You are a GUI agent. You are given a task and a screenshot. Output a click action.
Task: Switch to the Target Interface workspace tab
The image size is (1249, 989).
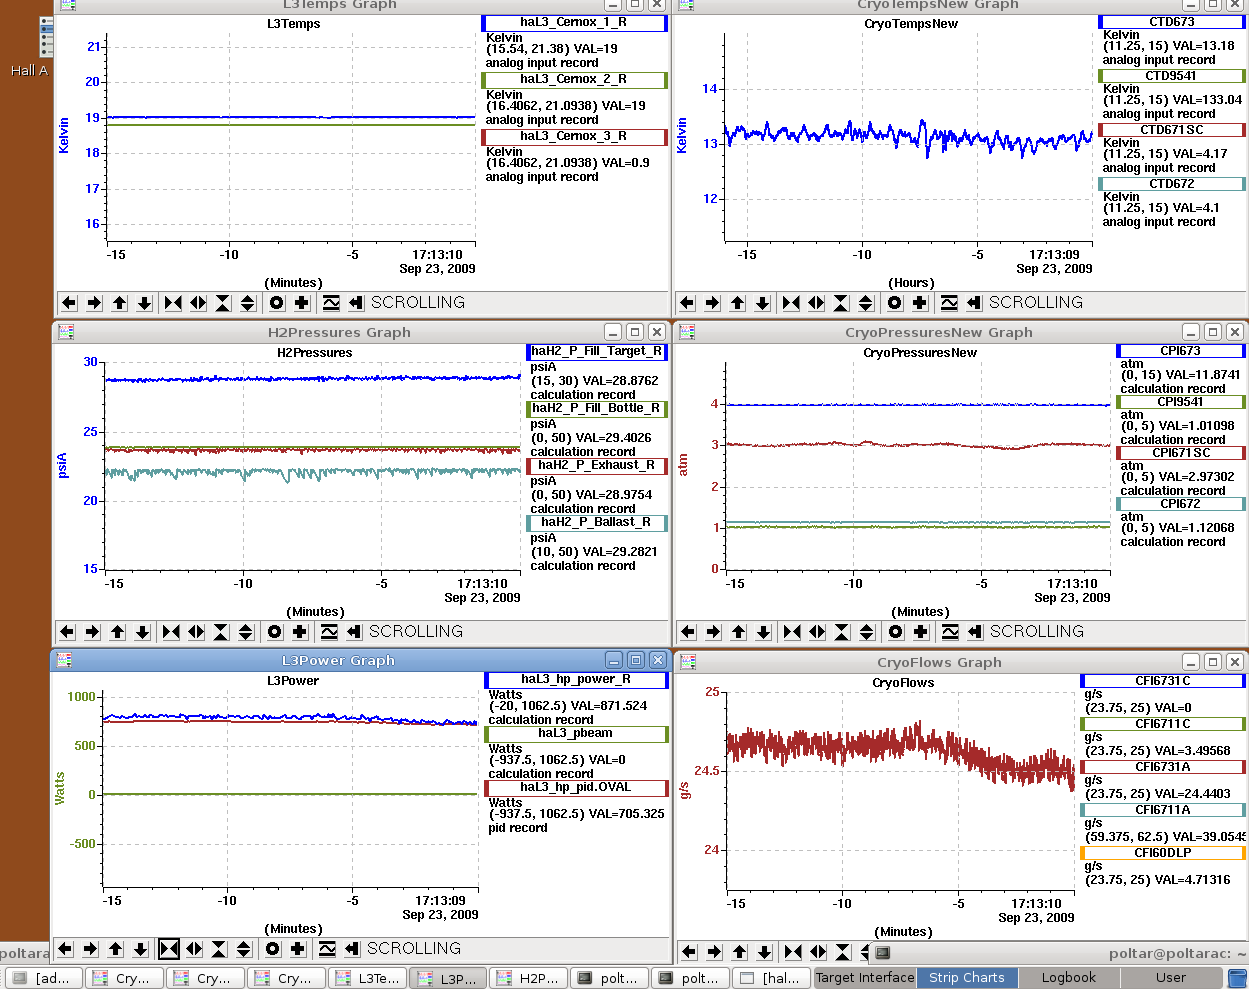pyautogui.click(x=865, y=978)
